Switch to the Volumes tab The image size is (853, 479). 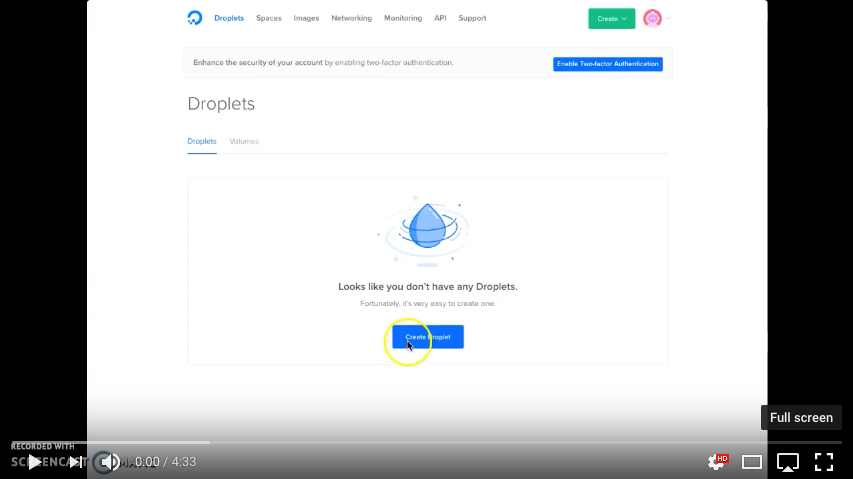(244, 141)
